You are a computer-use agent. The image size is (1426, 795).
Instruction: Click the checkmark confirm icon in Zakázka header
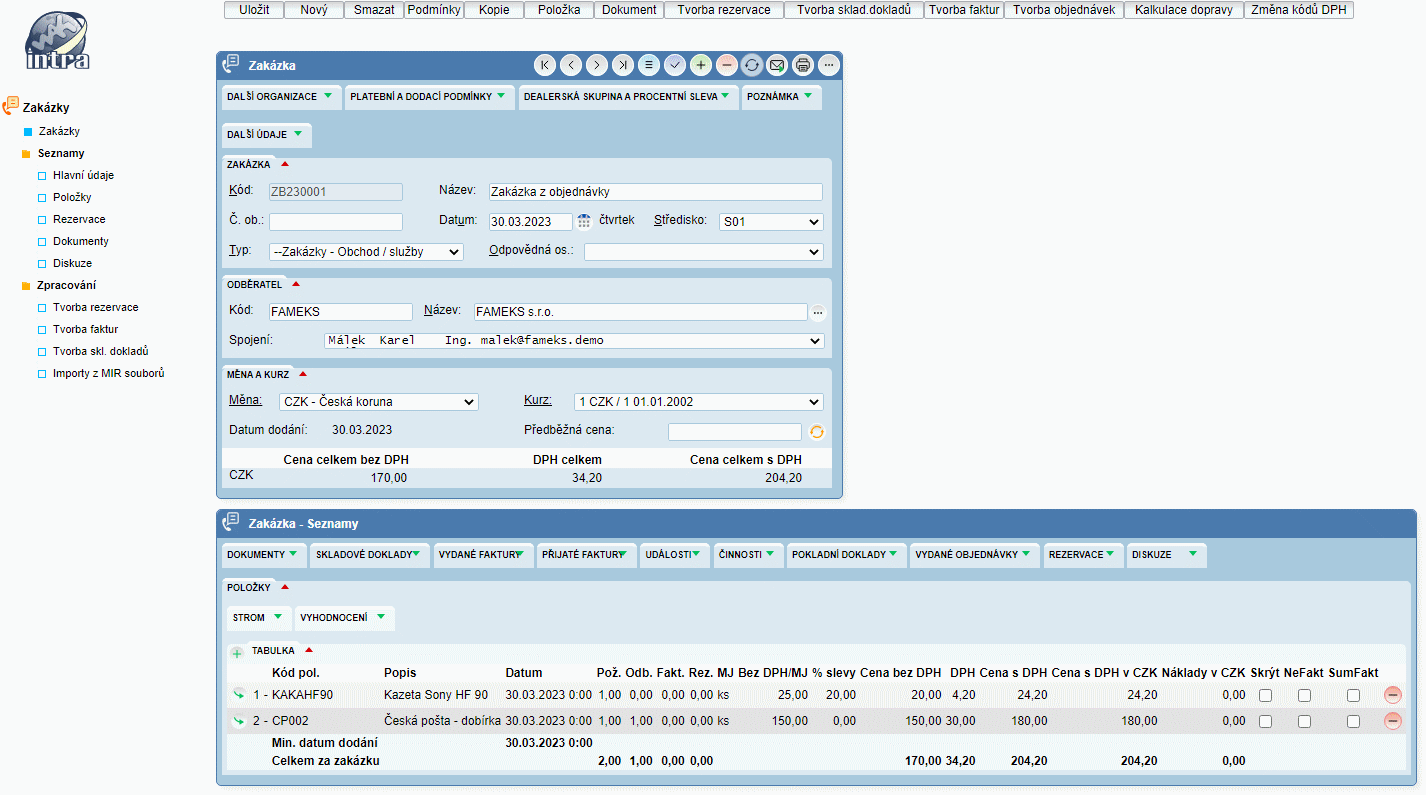(x=674, y=65)
